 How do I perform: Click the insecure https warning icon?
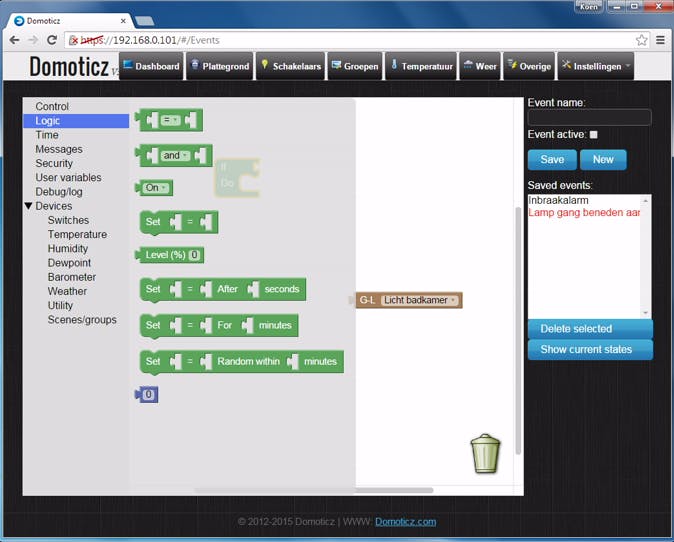pos(74,40)
